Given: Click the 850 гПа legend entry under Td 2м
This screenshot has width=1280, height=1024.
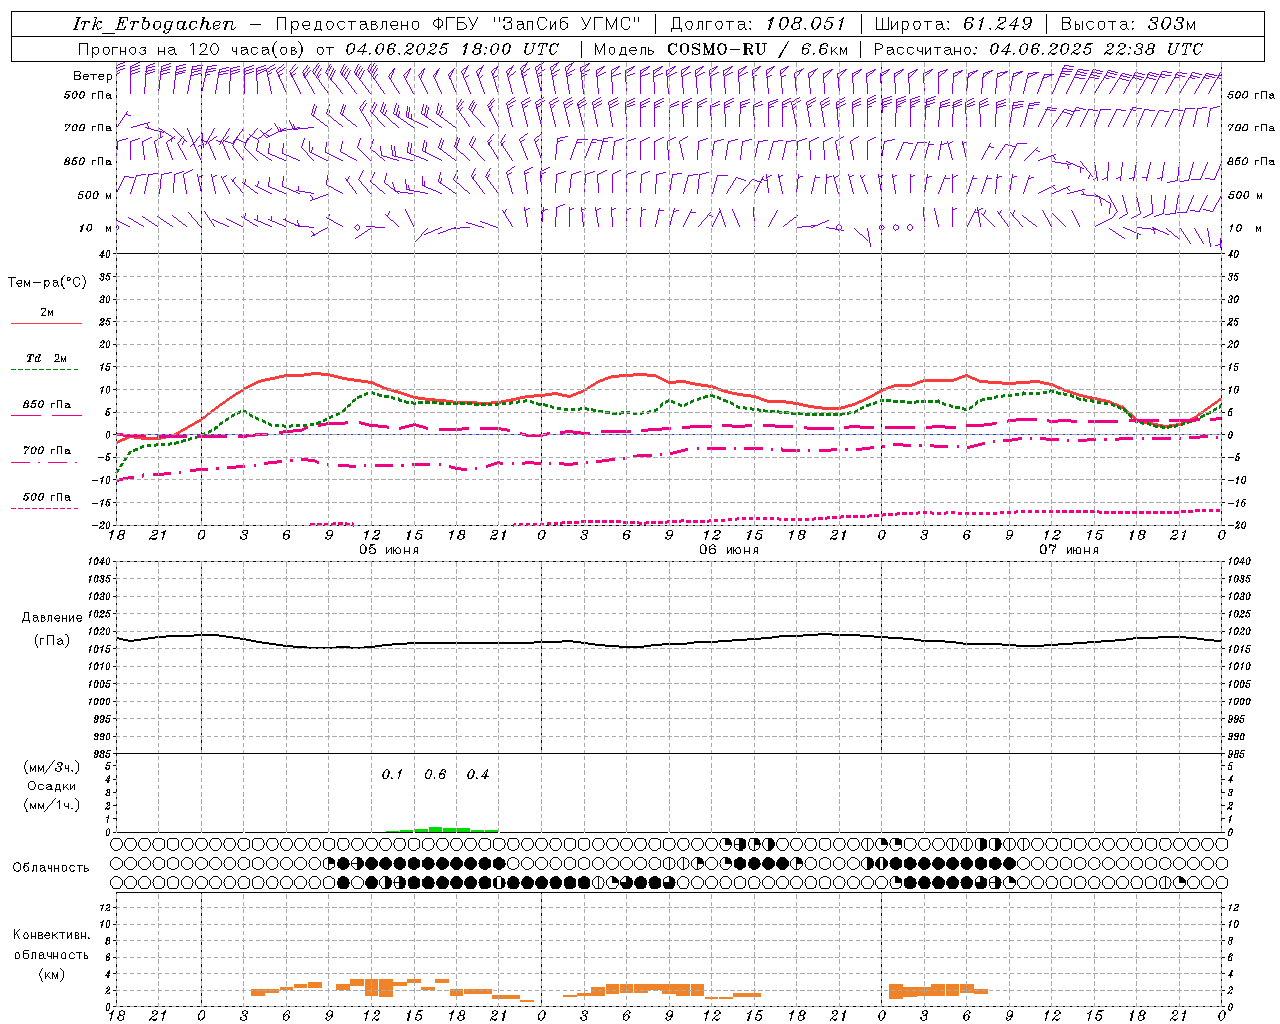Looking at the screenshot, I should click(x=47, y=405).
